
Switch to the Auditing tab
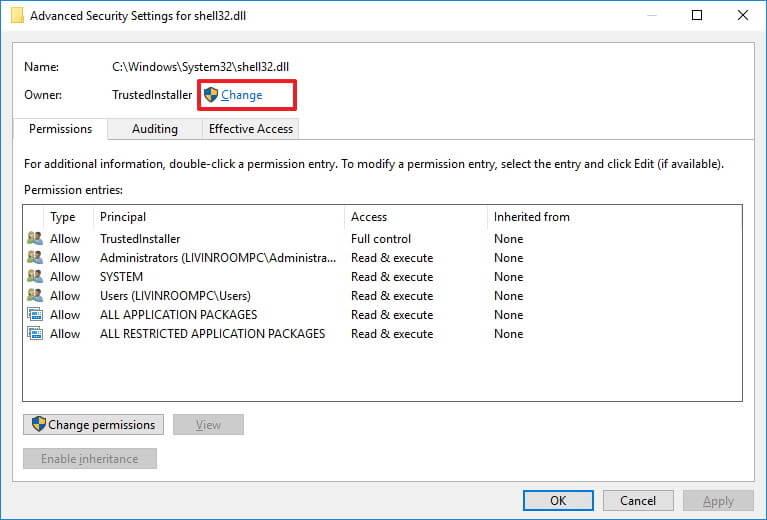click(x=155, y=129)
